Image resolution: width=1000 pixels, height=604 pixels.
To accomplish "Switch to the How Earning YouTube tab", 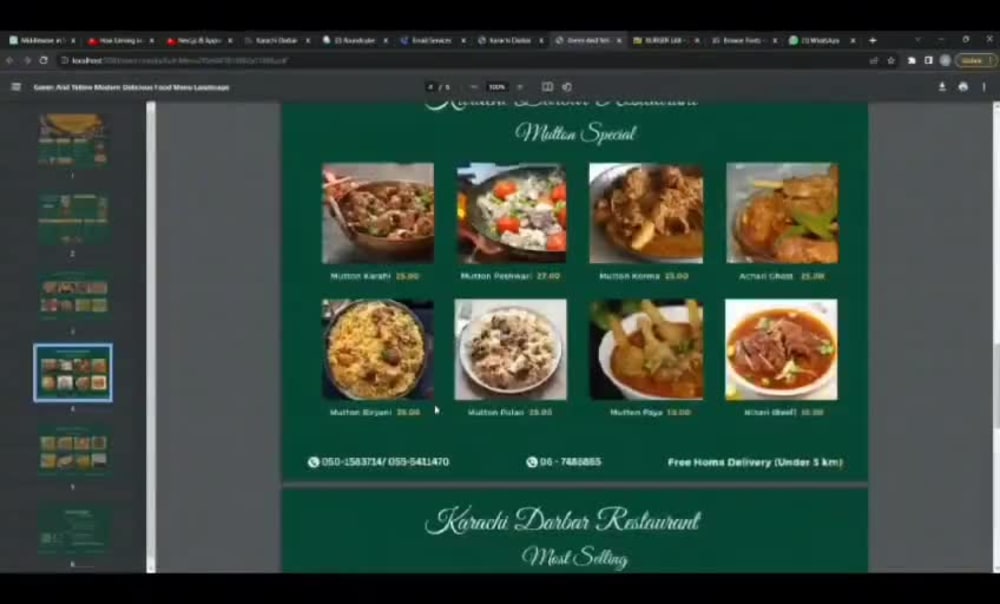I will pos(120,40).
